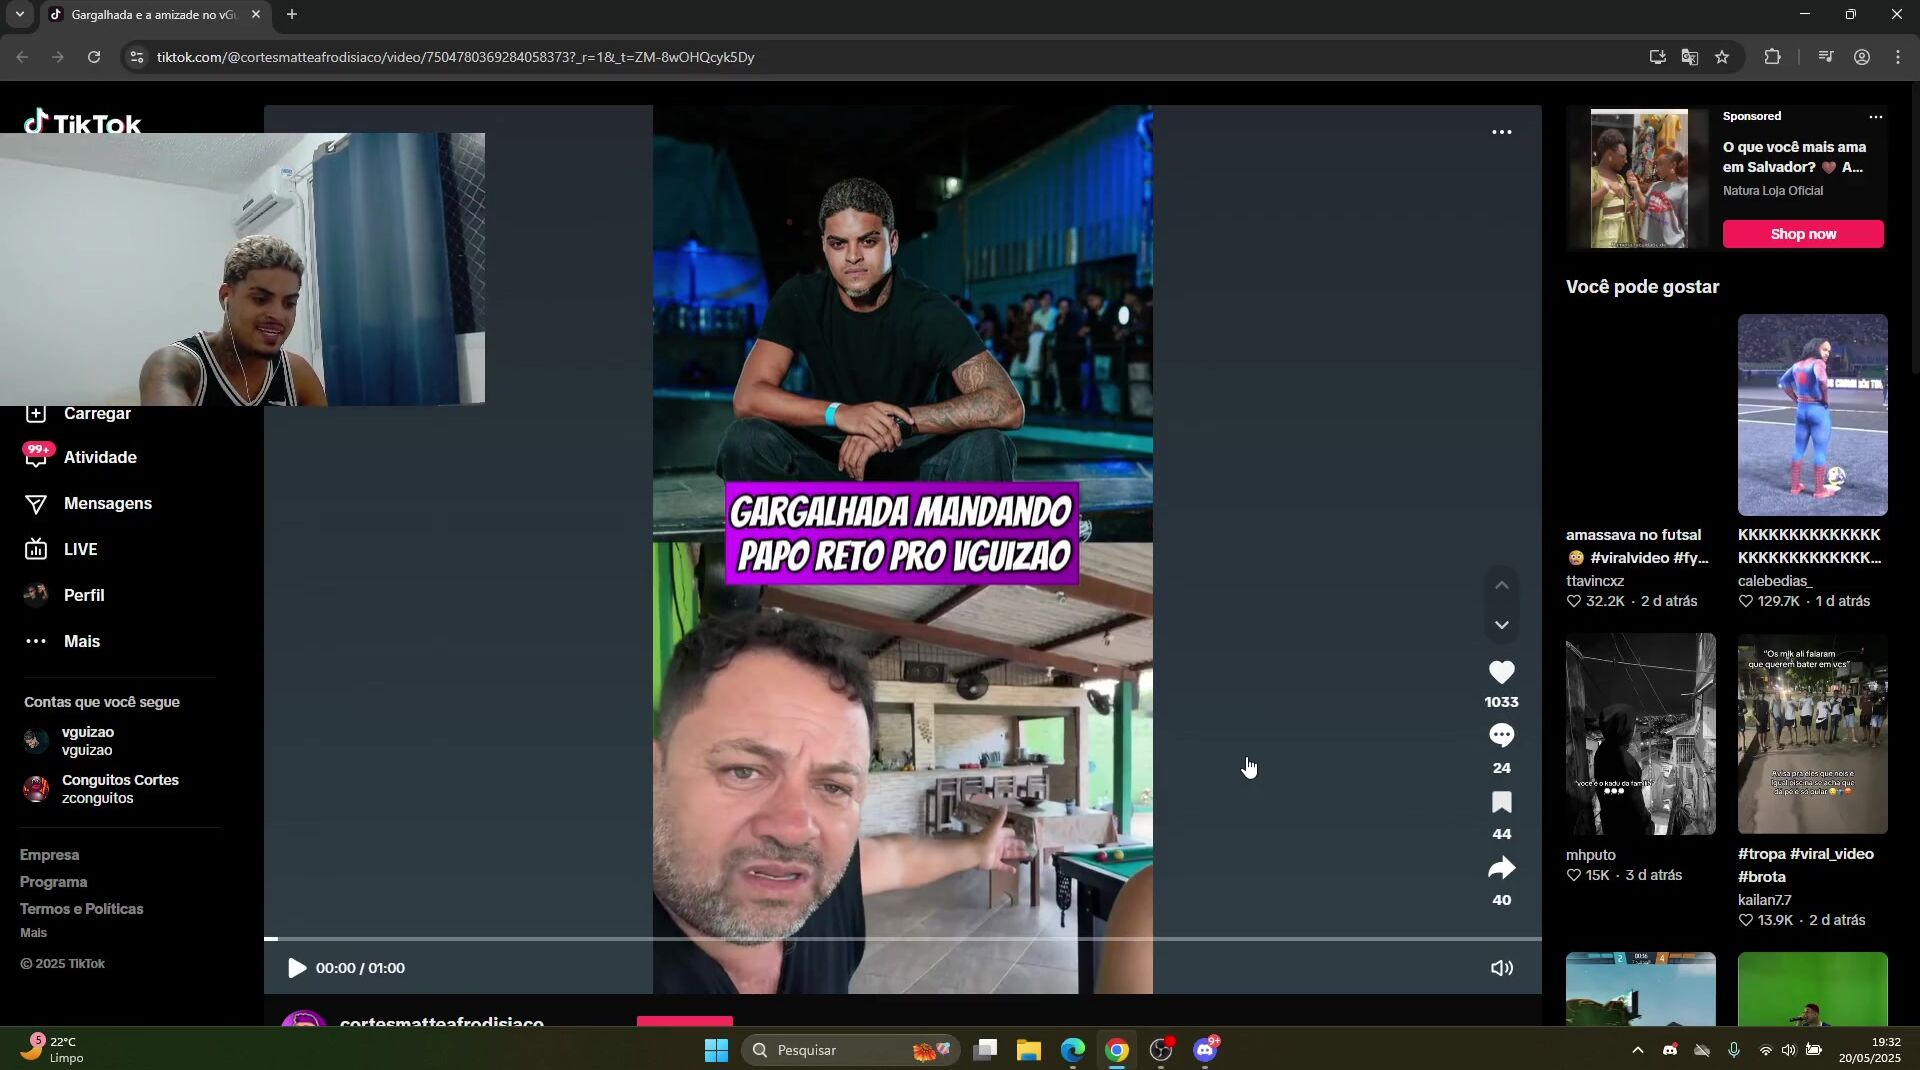Screen dimensions: 1920x1070
Task: Open sponsored ad three-dot options
Action: [1876, 117]
